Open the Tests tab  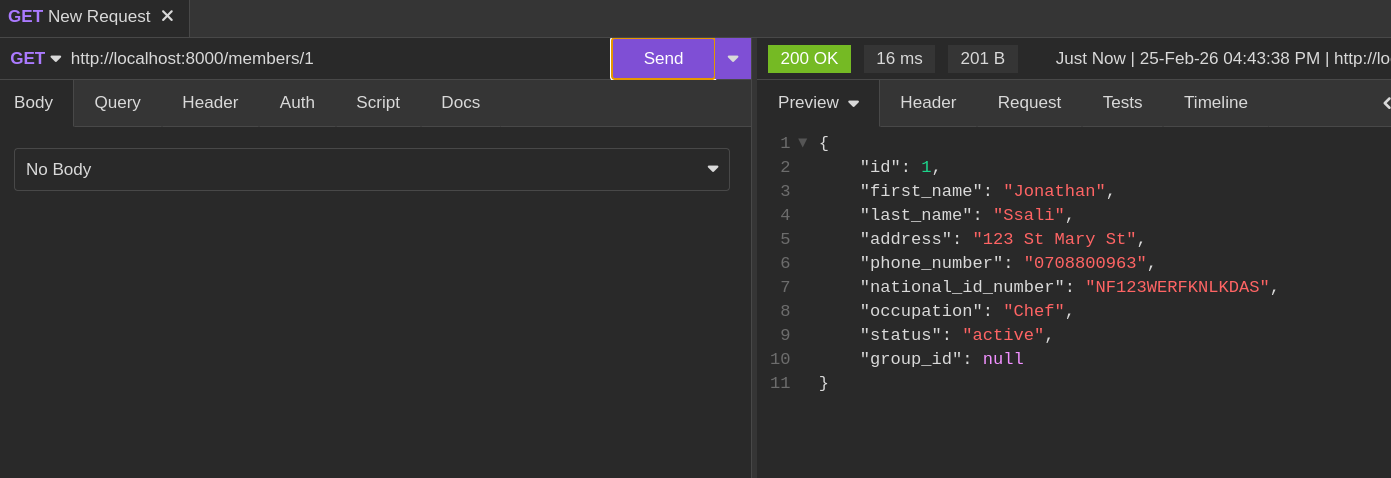coord(1122,103)
